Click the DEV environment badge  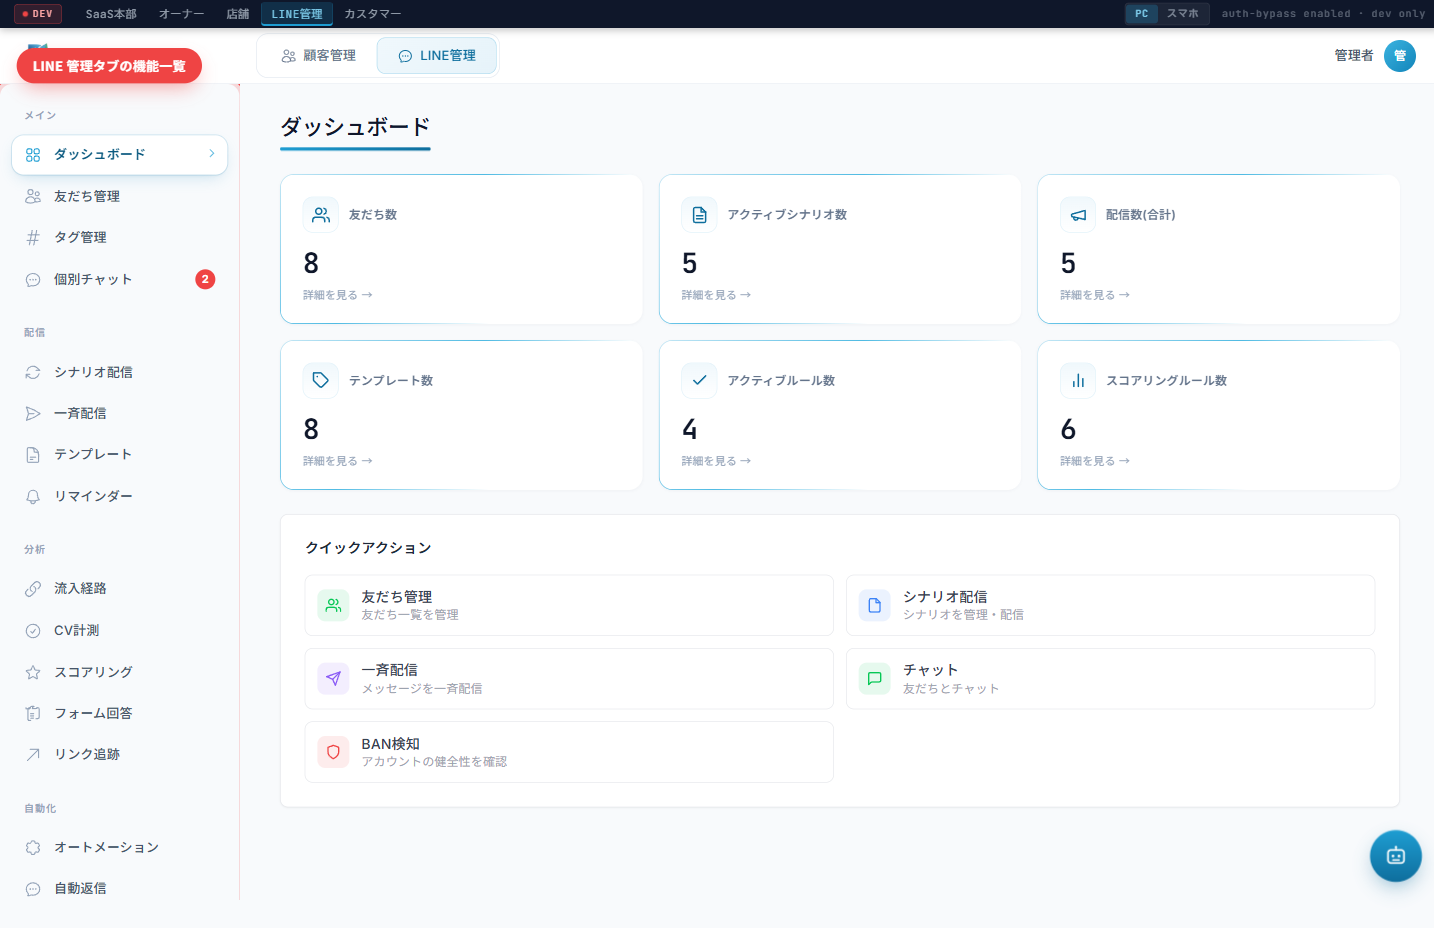pyautogui.click(x=38, y=14)
